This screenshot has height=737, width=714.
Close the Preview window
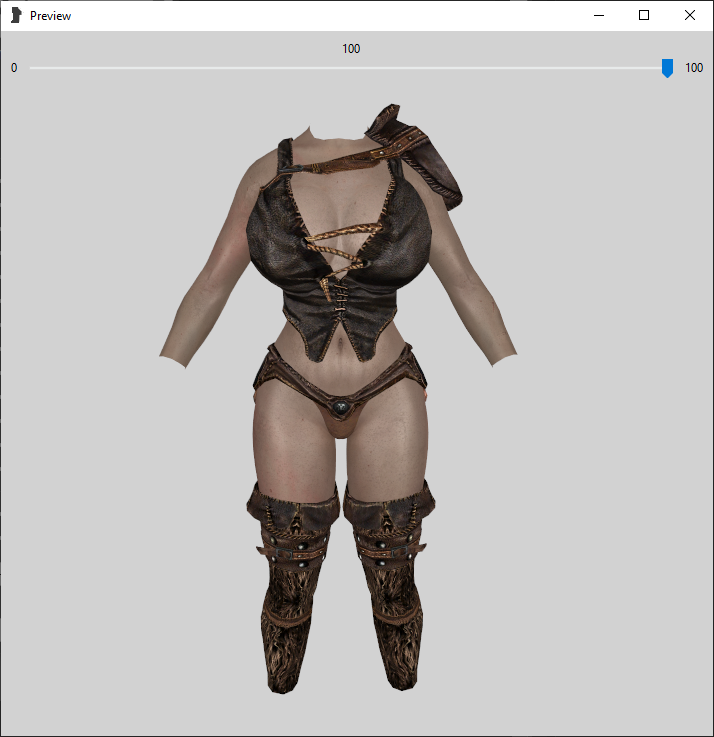click(690, 15)
